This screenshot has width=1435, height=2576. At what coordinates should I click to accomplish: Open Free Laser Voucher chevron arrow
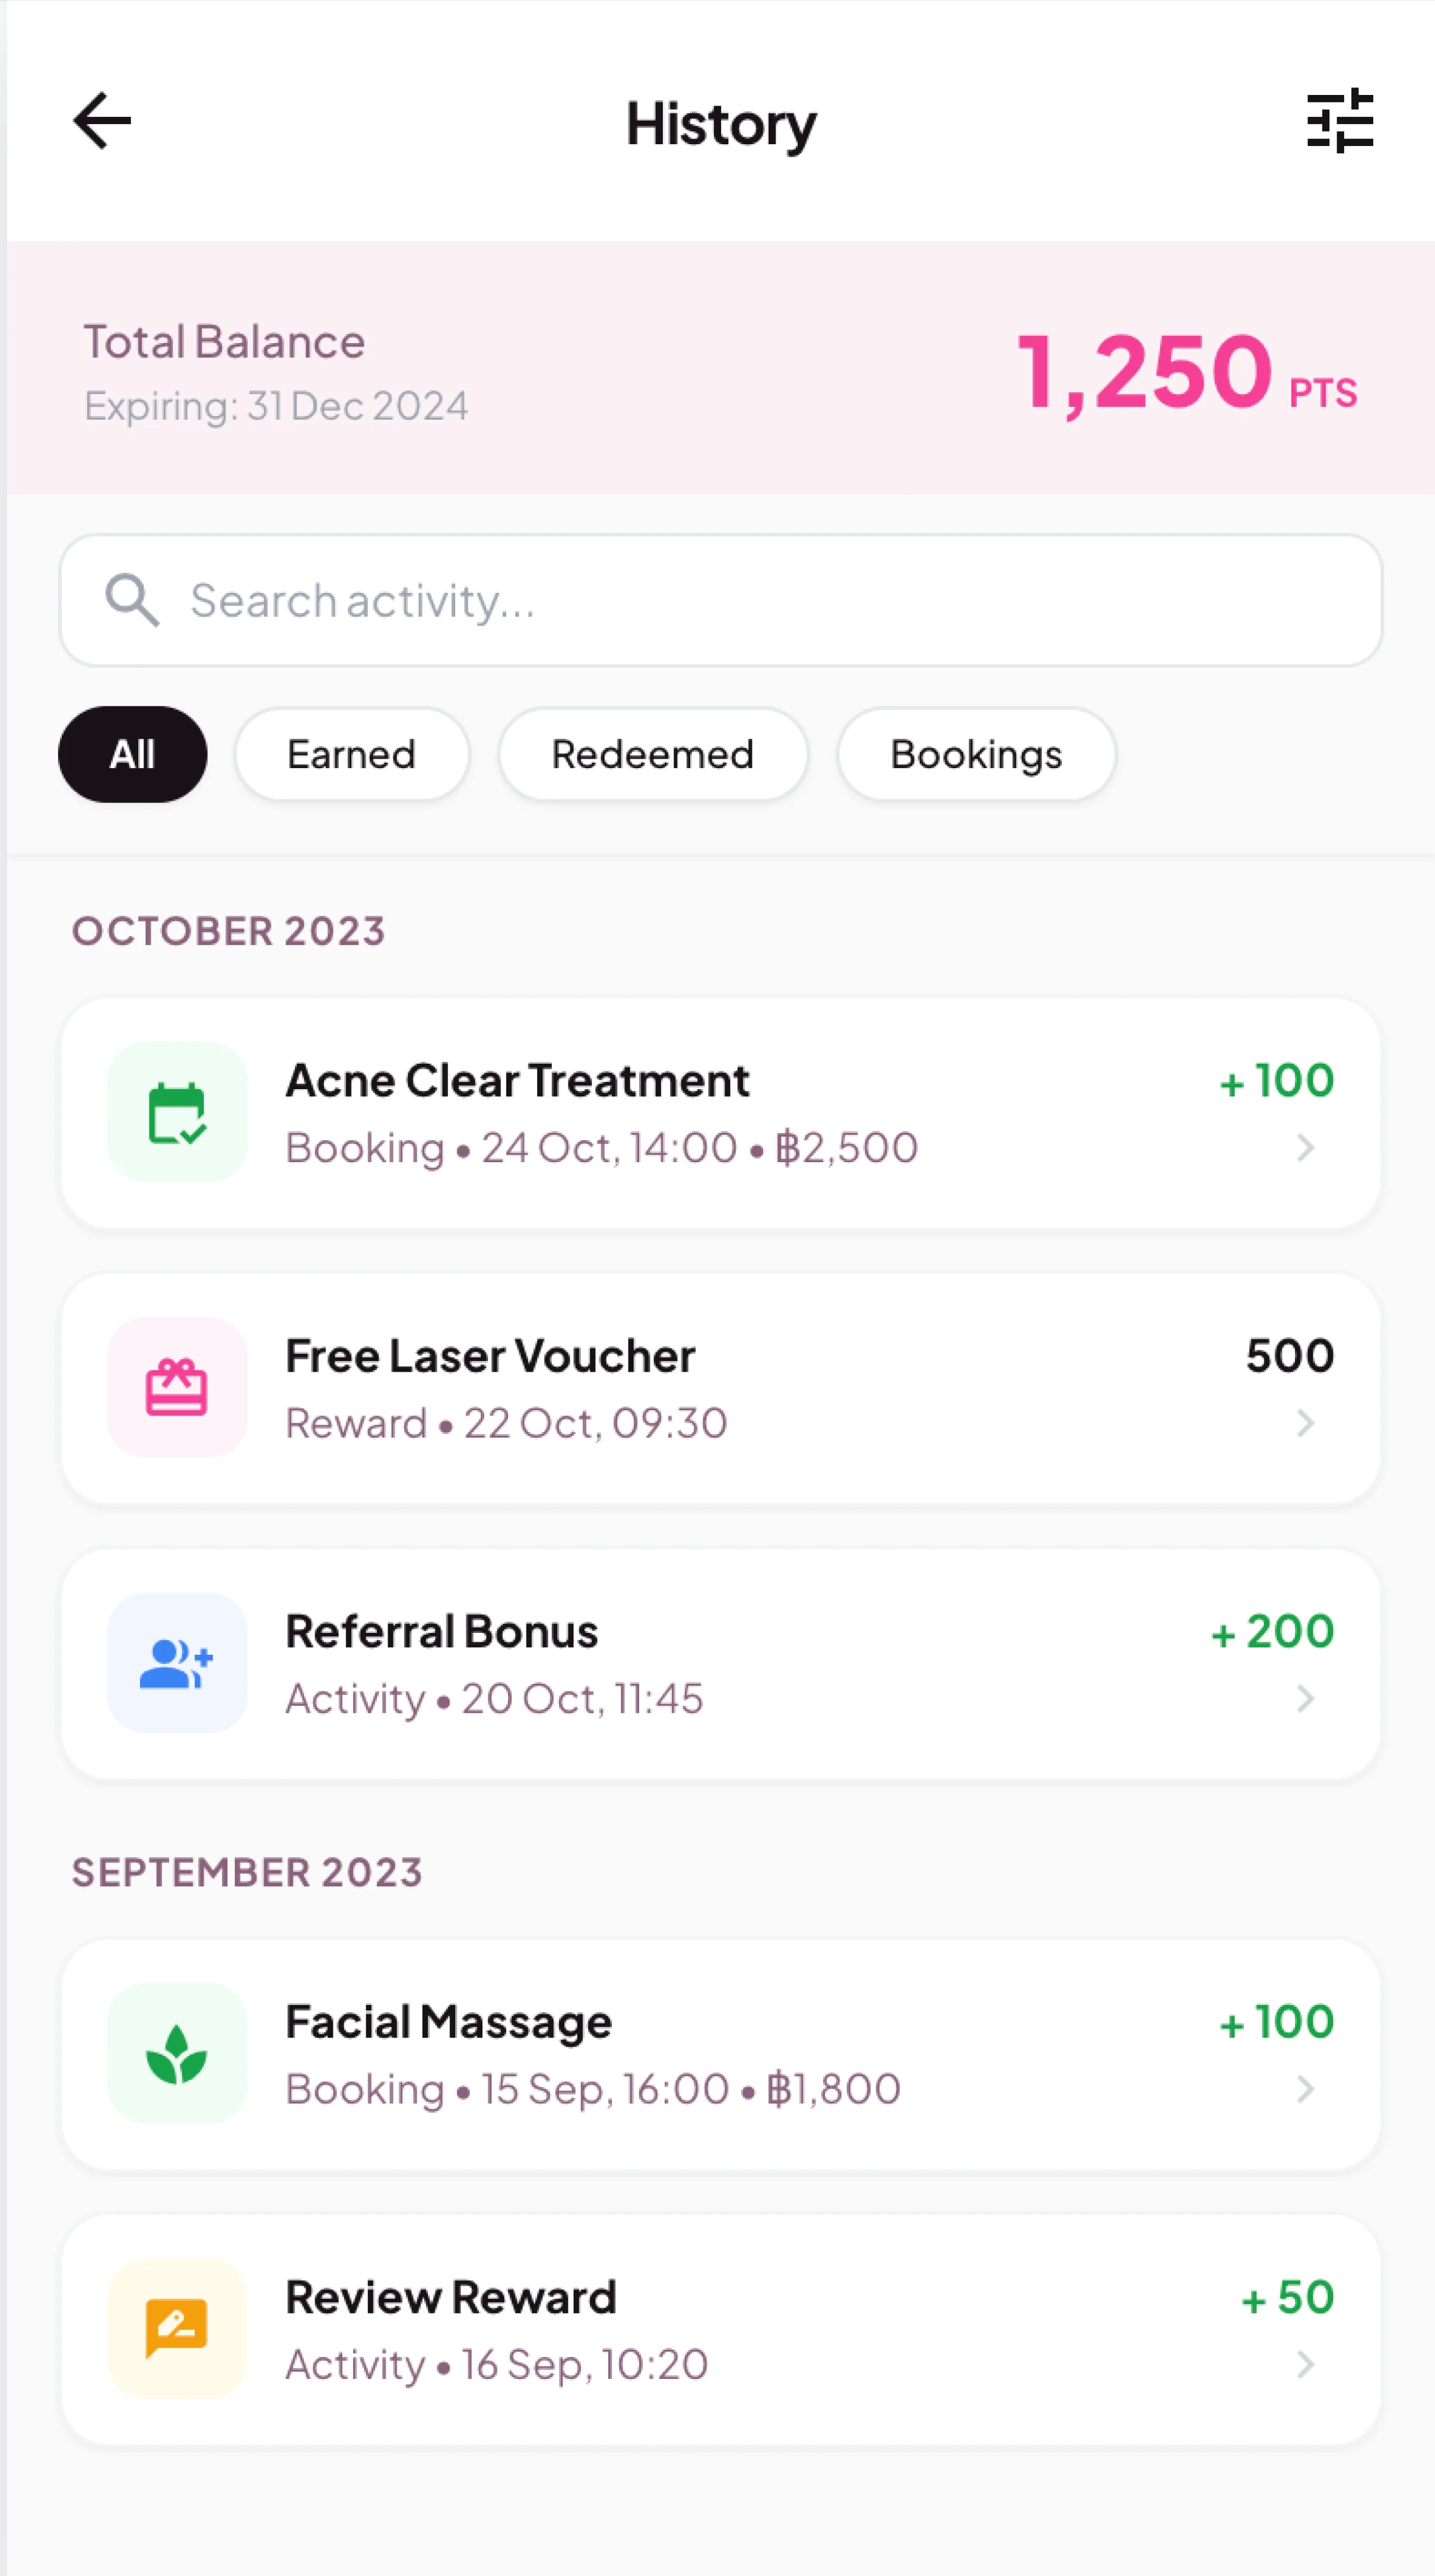pyautogui.click(x=1305, y=1423)
